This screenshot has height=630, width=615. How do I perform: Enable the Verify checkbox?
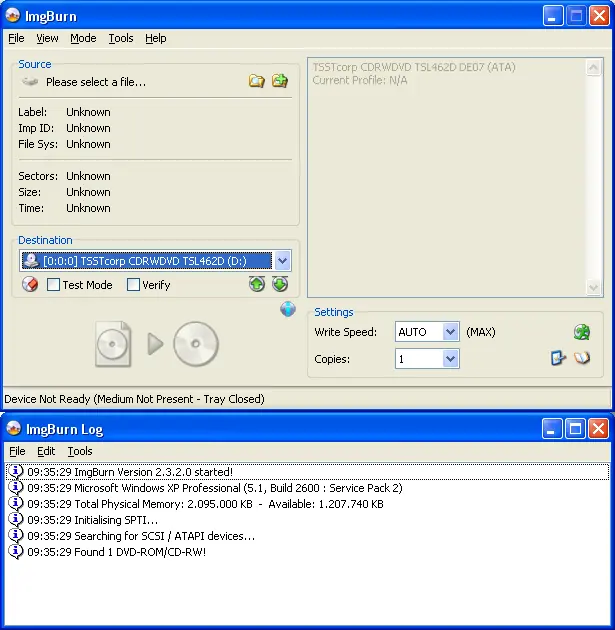(133, 285)
